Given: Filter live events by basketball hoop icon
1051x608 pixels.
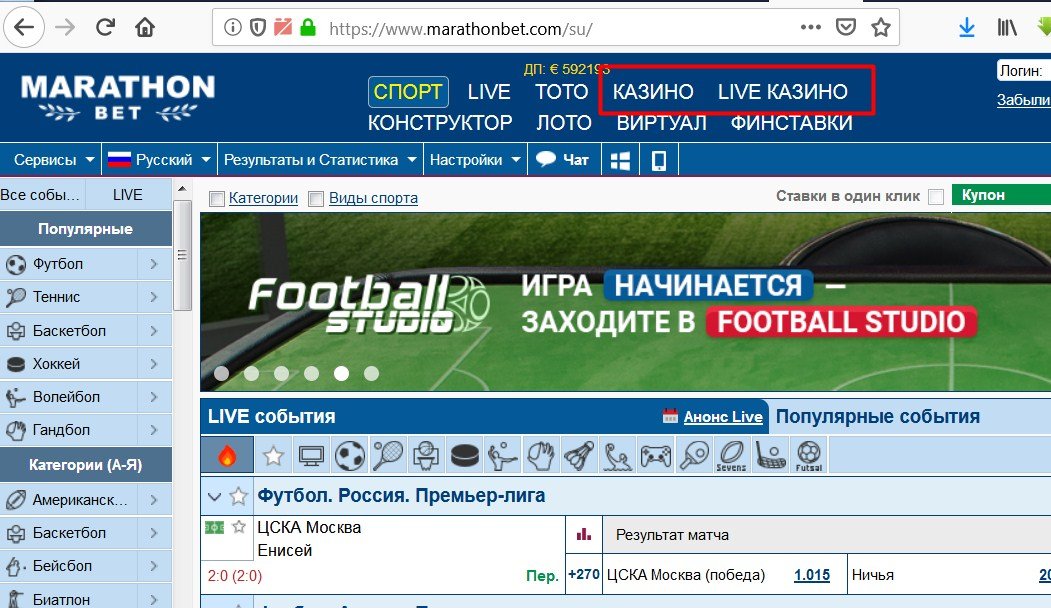Looking at the screenshot, I should point(426,456).
